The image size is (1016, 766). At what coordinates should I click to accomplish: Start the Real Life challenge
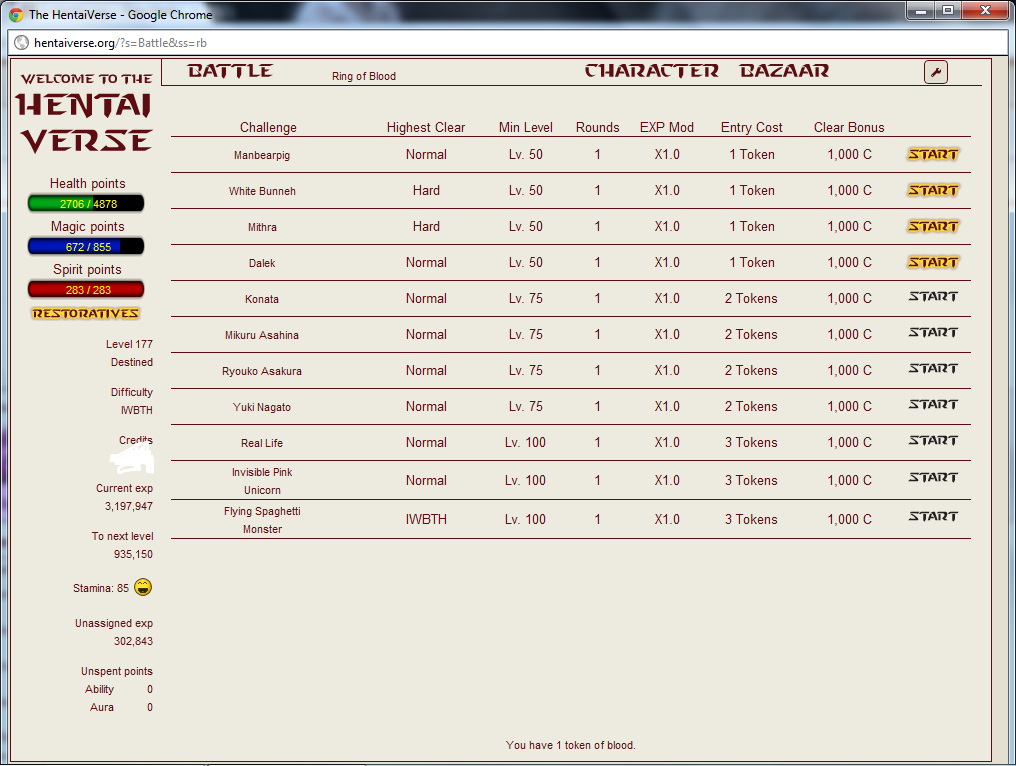tap(932, 441)
